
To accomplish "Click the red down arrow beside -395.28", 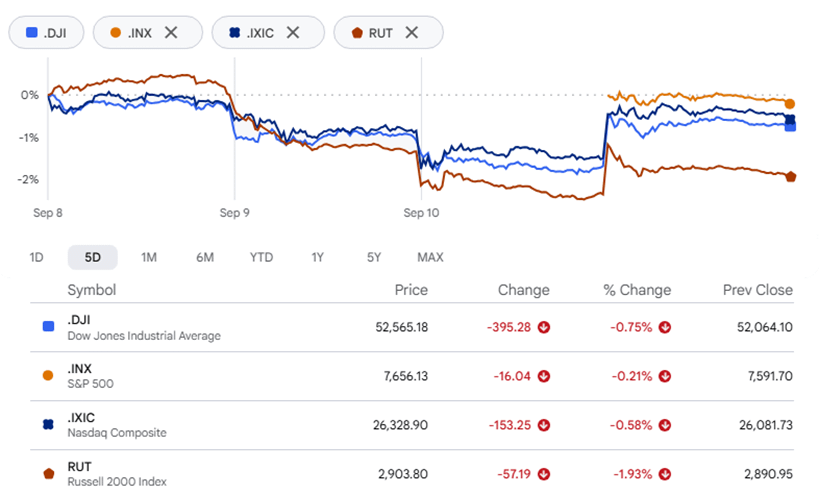I will click(544, 327).
